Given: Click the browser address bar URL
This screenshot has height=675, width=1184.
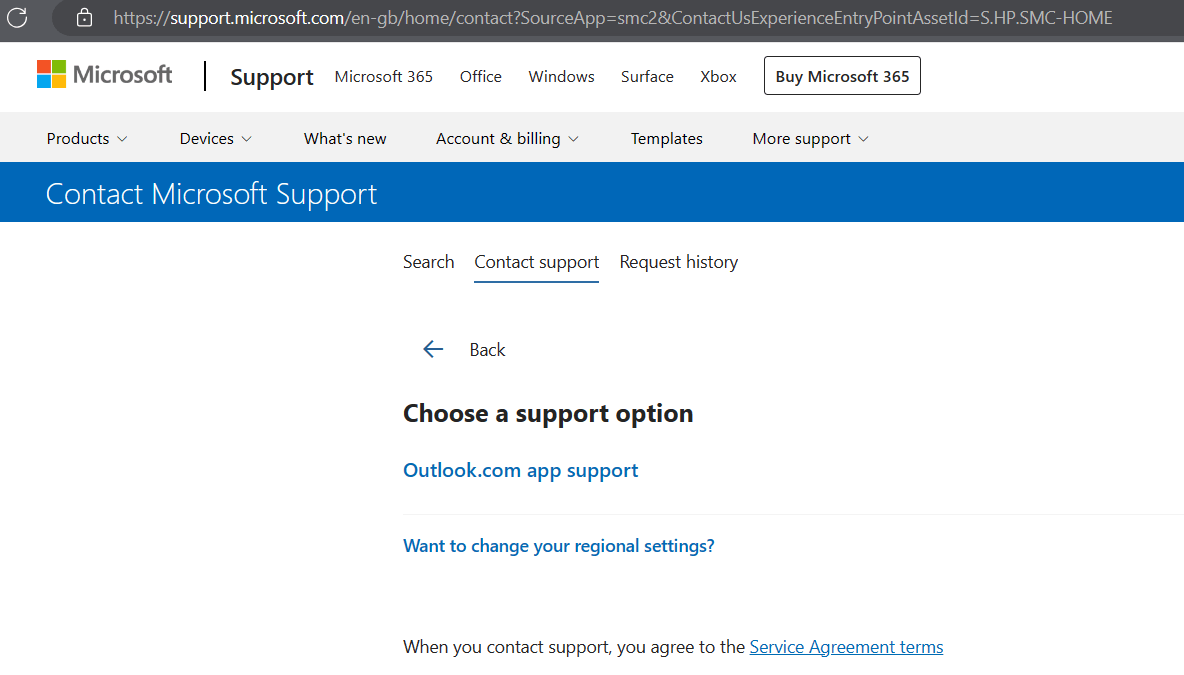Looking at the screenshot, I should click(612, 17).
